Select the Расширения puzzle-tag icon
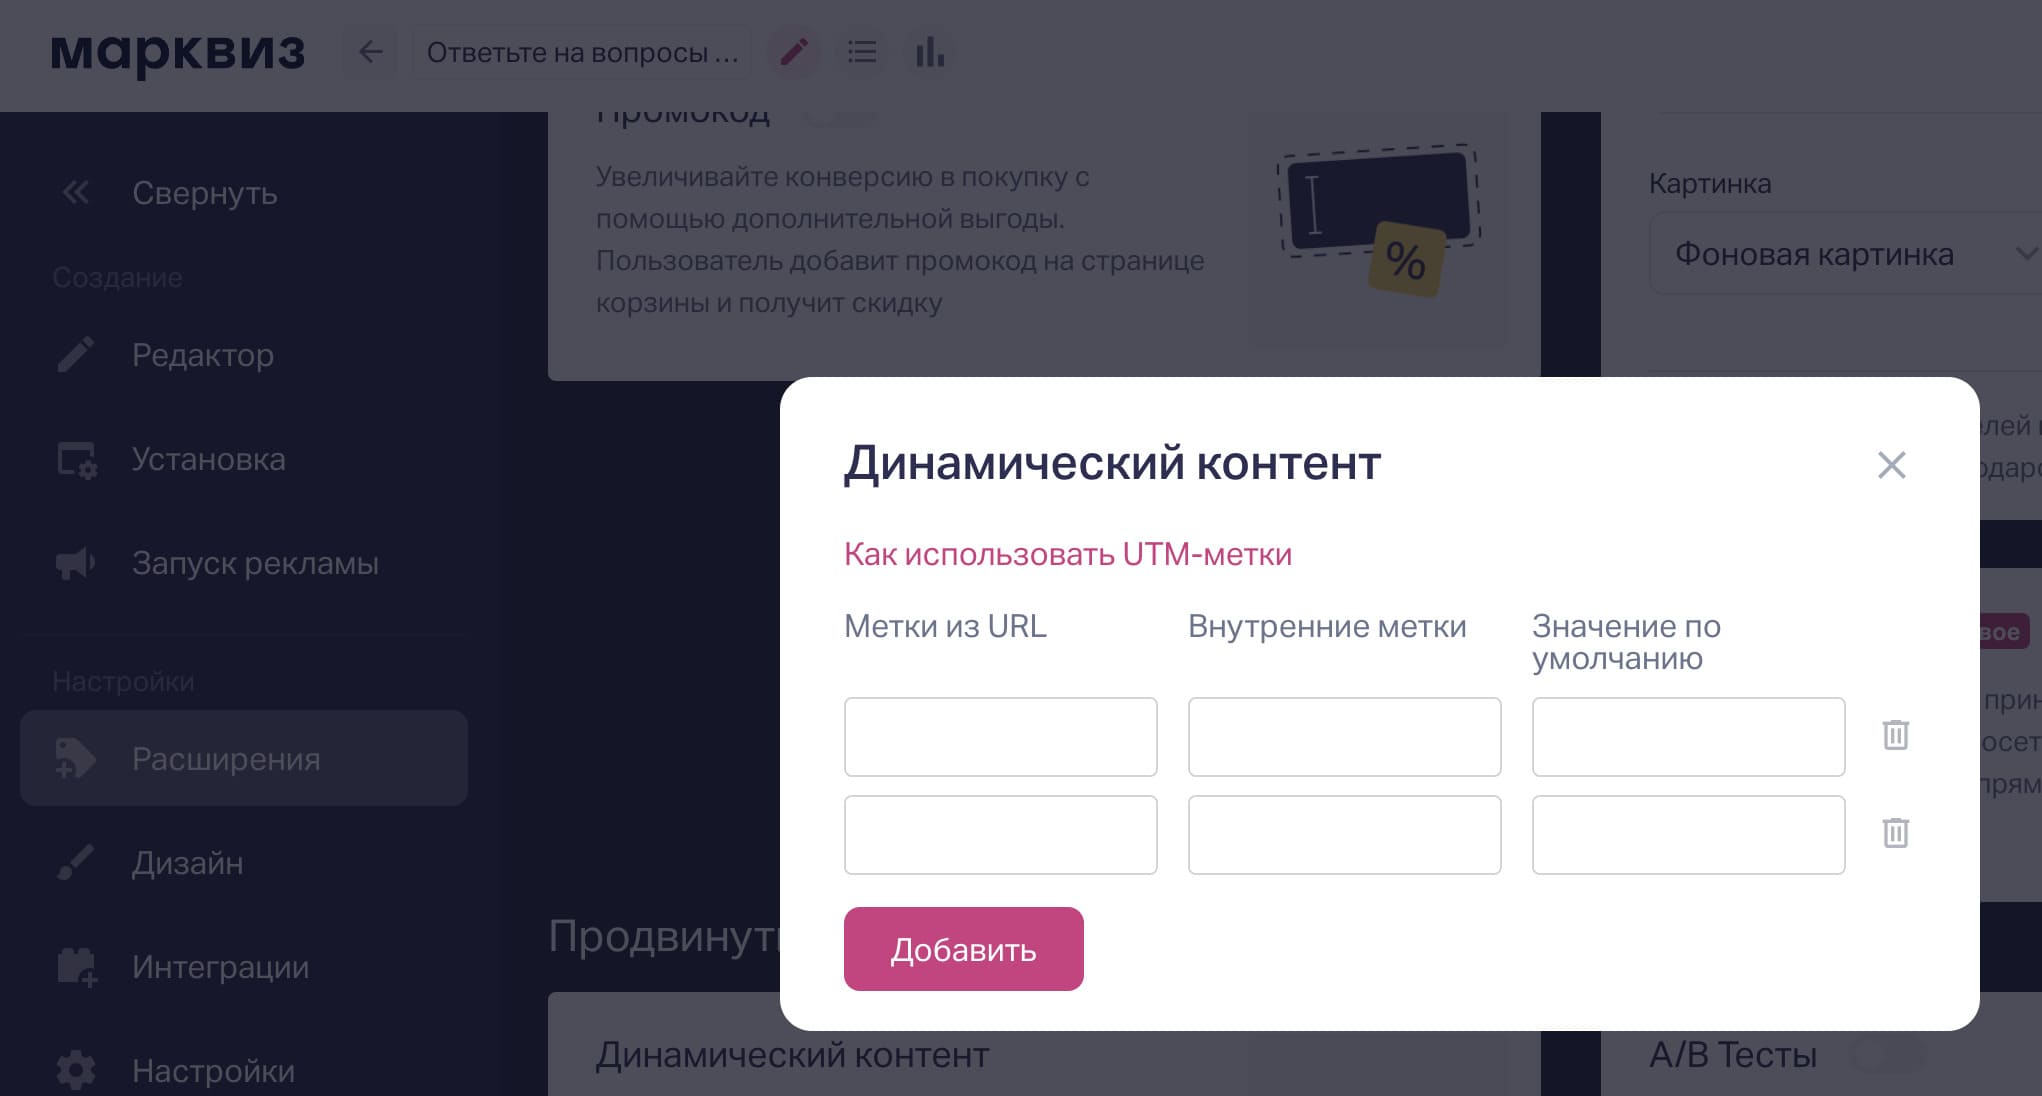 click(74, 758)
